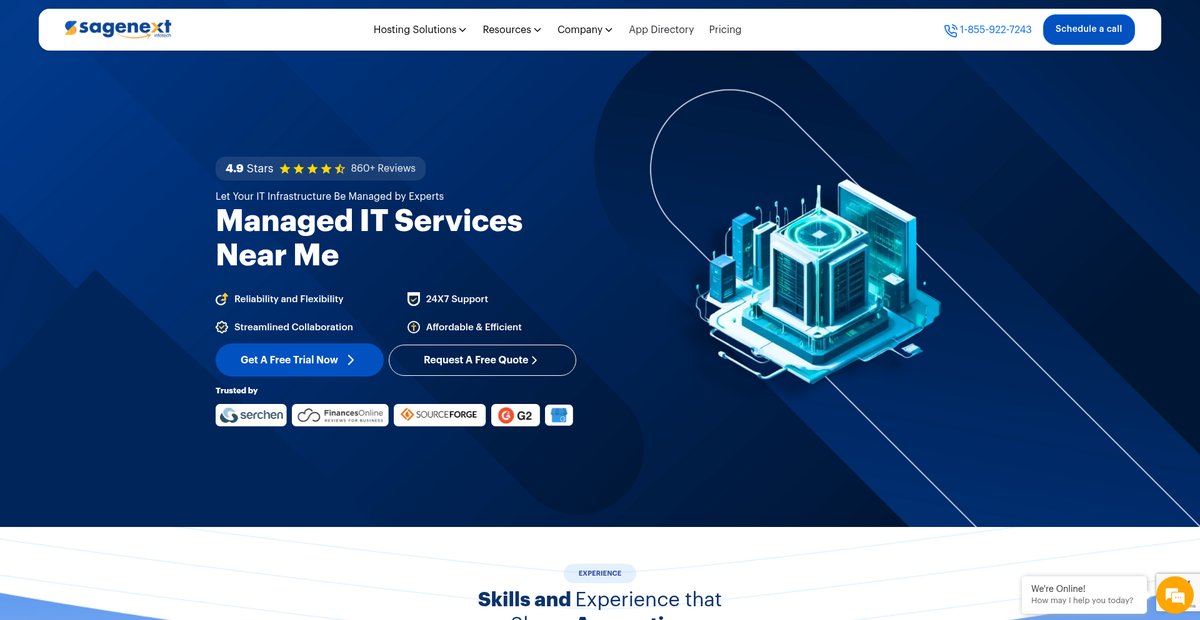Click the phone icon in header
1200x620 pixels.
click(x=950, y=30)
